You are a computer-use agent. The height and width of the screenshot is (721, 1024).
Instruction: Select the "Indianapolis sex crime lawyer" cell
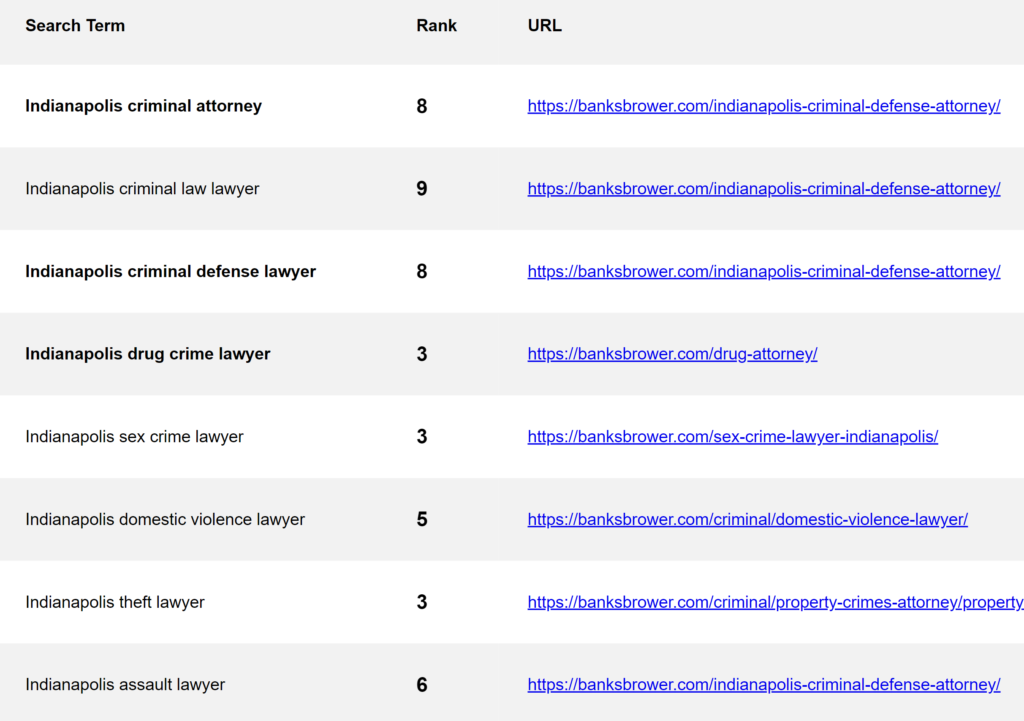pos(135,436)
